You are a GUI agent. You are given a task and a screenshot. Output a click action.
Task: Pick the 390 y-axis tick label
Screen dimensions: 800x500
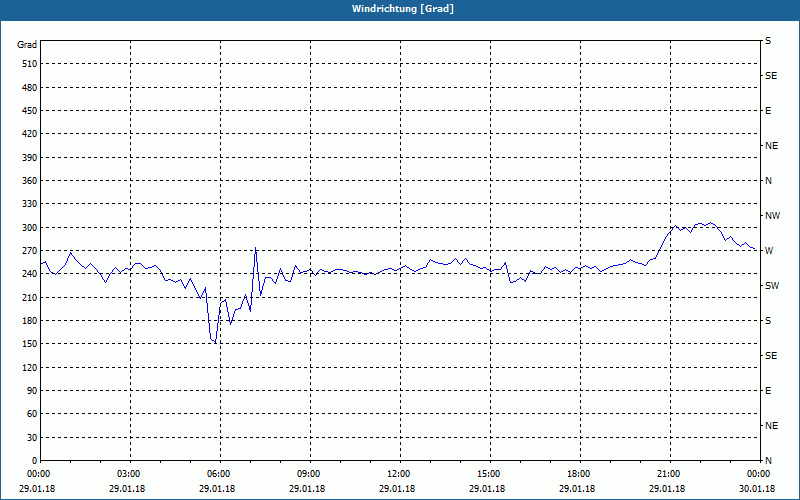pos(30,158)
